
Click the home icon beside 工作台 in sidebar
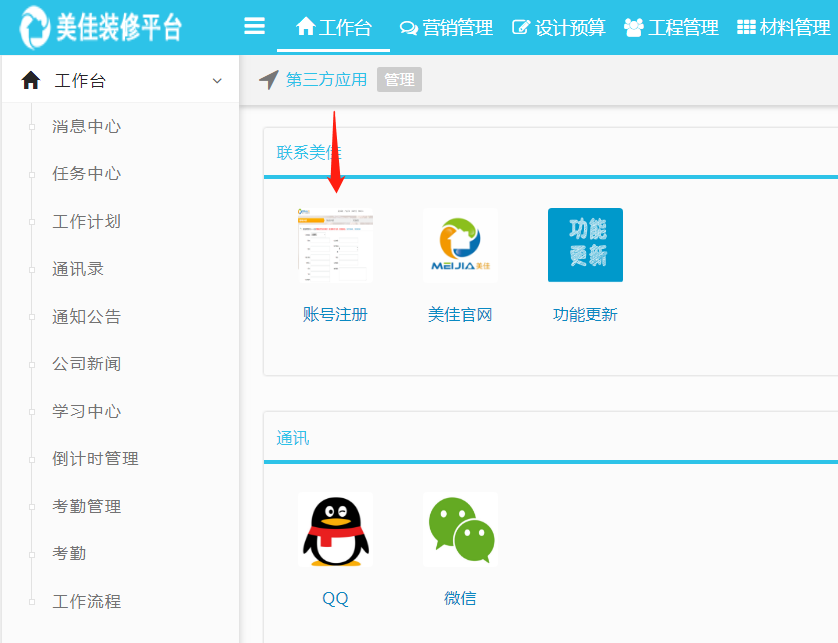coord(28,78)
